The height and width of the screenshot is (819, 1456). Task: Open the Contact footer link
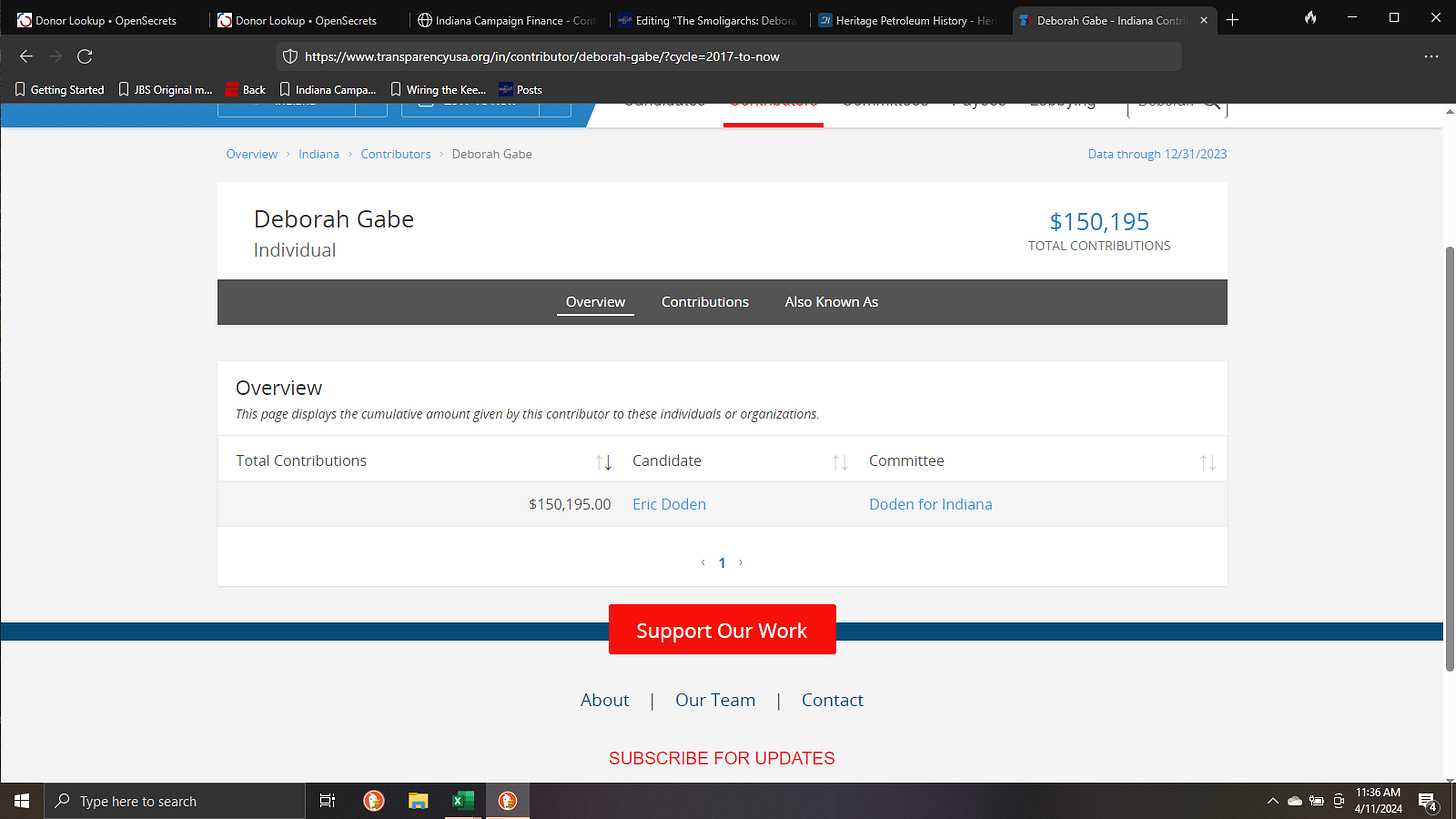point(832,700)
